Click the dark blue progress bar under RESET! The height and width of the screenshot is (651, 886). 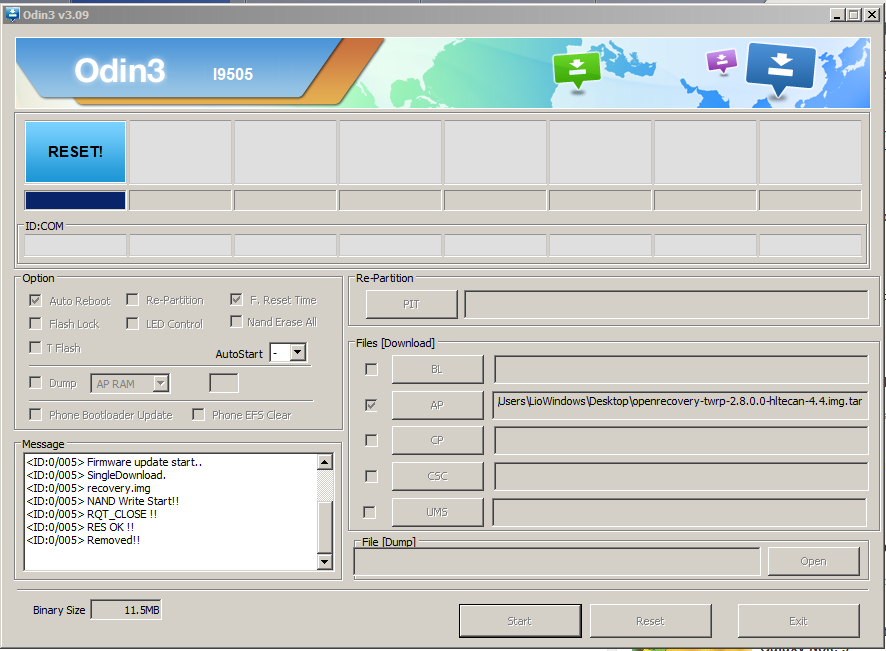click(x=75, y=201)
